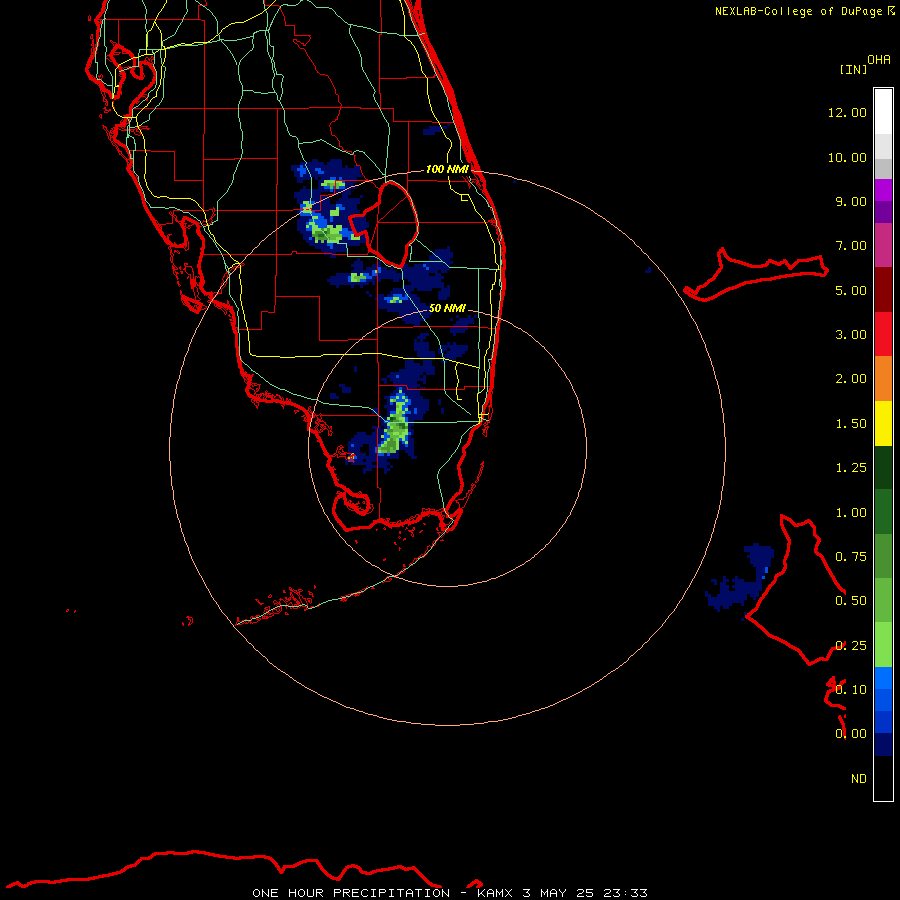900x900 pixels.
Task: Click the 0.75 legend value
Action: pos(851,557)
